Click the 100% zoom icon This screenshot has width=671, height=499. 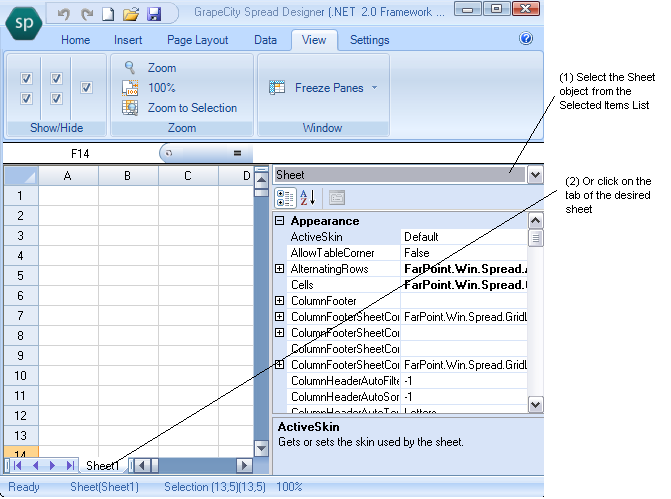[x=130, y=88]
